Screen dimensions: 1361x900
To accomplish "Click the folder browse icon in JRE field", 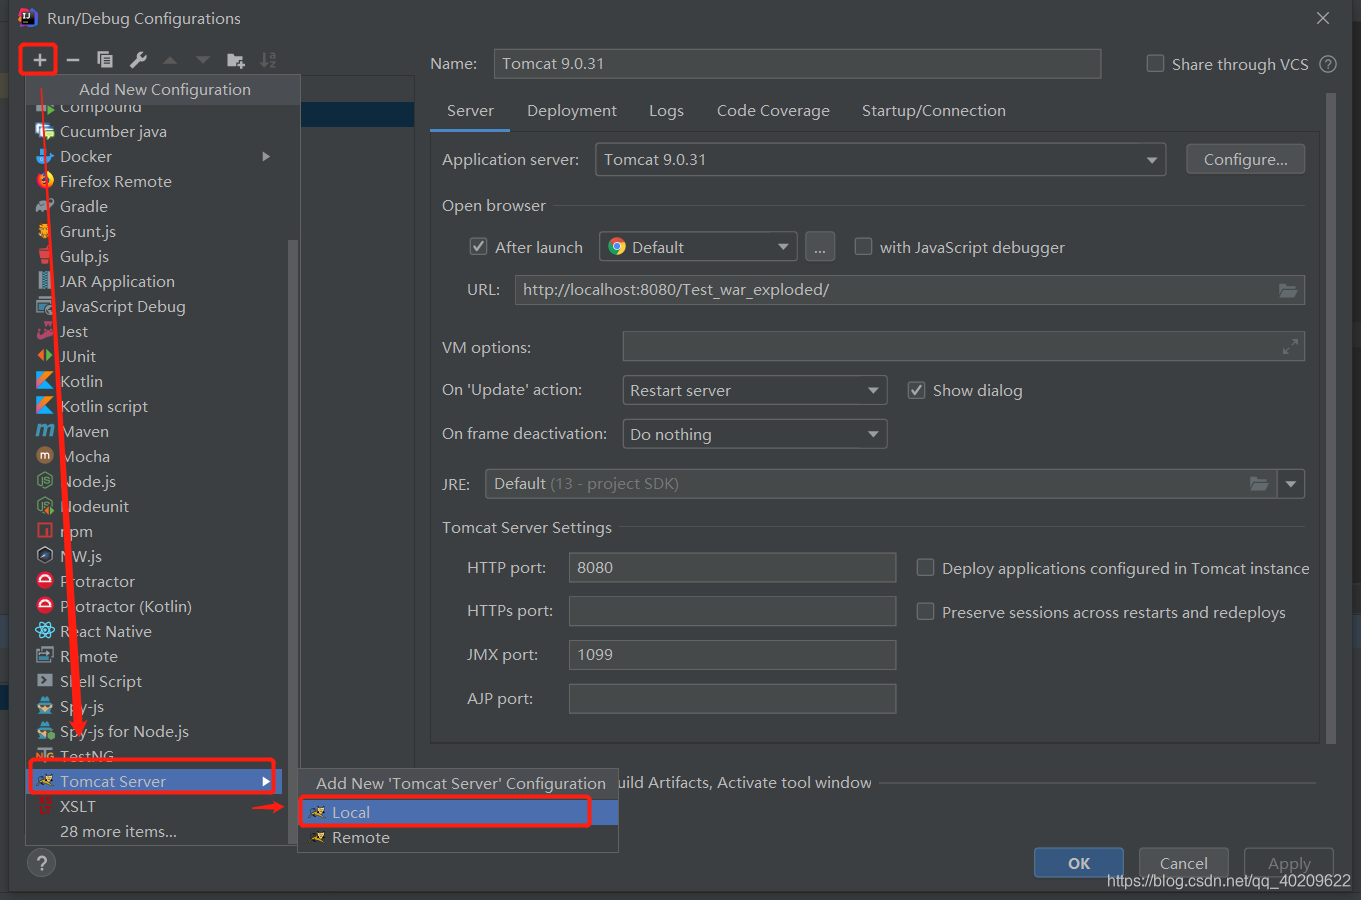I will pos(1259,484).
